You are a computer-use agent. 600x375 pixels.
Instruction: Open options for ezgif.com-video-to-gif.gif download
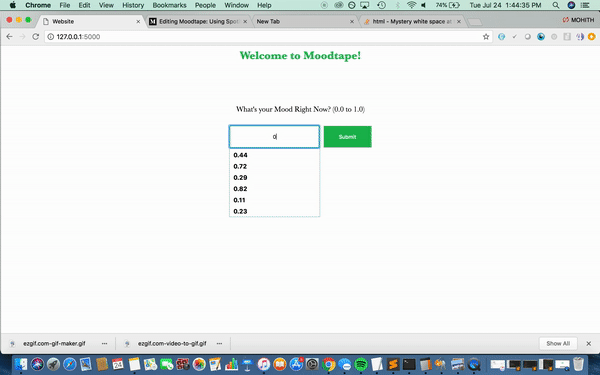[219, 343]
